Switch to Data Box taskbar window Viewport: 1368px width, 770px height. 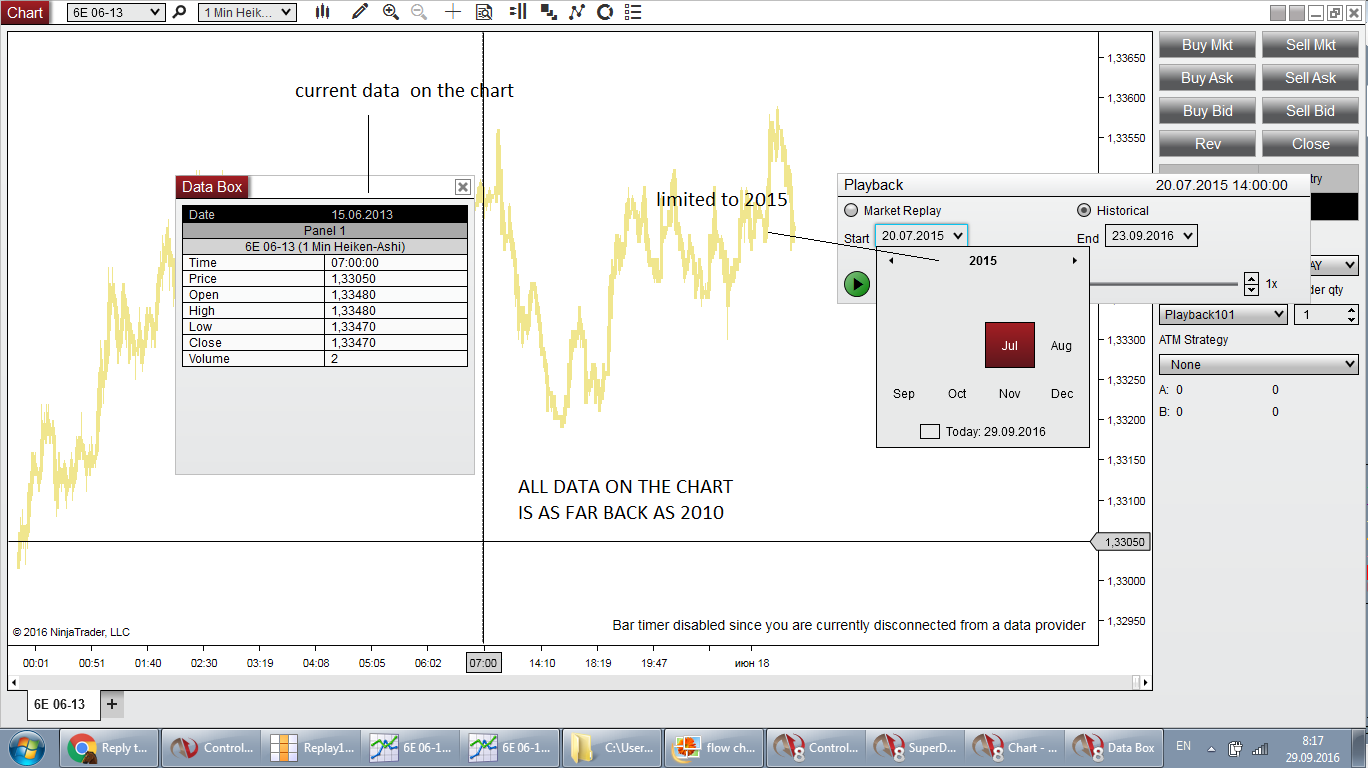pos(1116,747)
